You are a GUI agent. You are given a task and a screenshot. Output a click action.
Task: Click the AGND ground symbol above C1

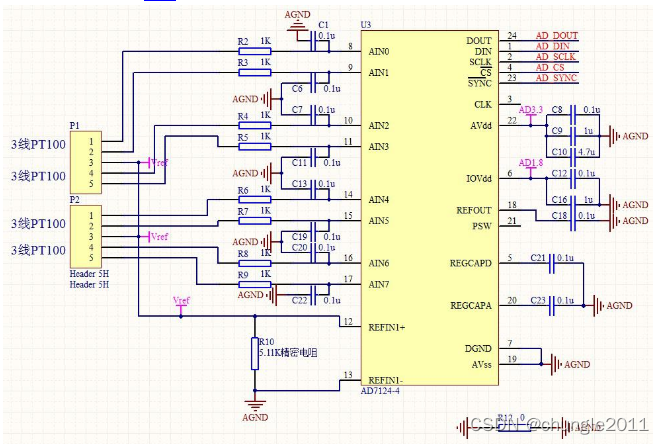[x=297, y=26]
